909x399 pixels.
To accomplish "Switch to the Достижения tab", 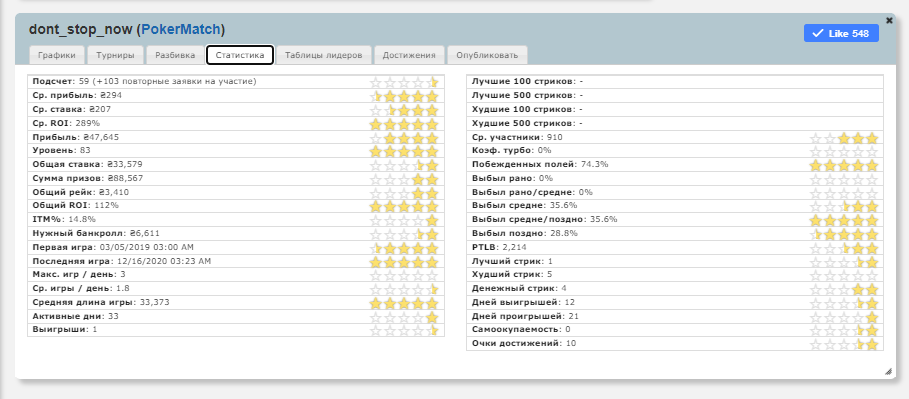I will (x=409, y=55).
